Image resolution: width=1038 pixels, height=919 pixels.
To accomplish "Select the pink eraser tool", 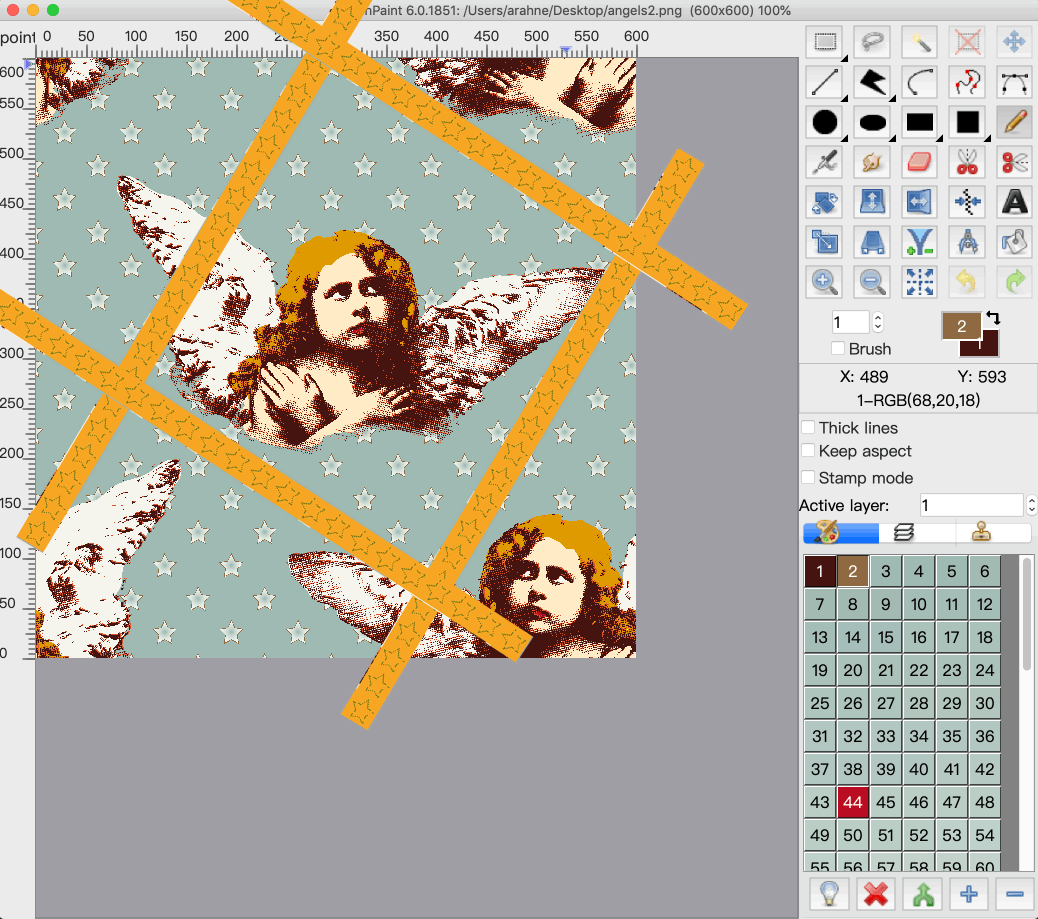I will 920,162.
